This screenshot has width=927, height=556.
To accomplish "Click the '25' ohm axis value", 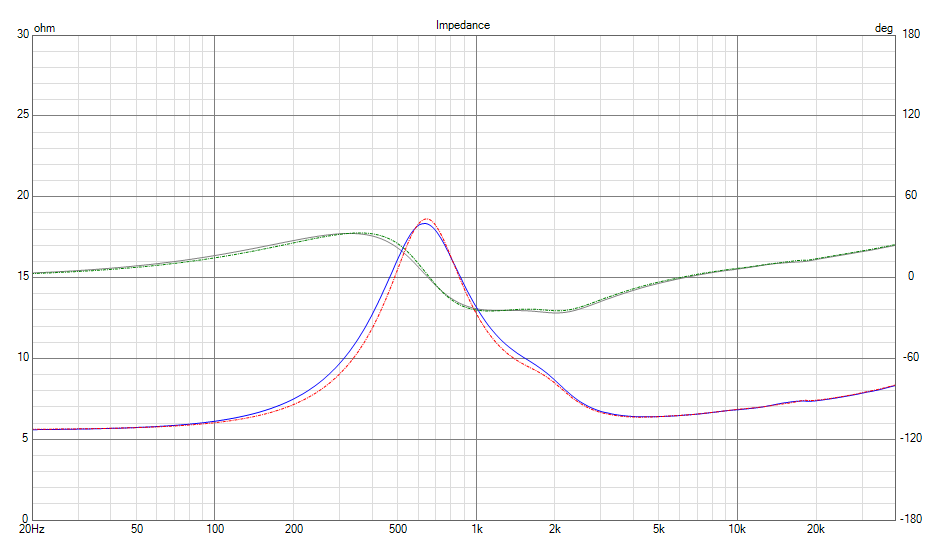I will pyautogui.click(x=23, y=114).
